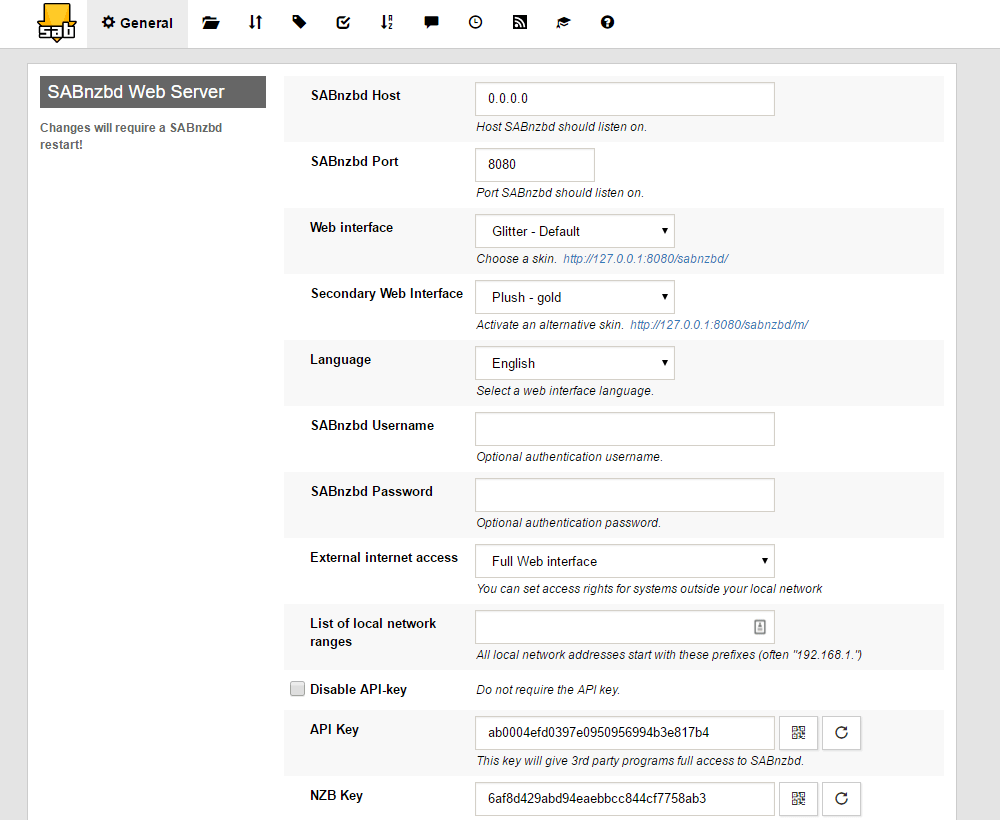
Task: Open the Notifications speech bubble icon
Action: pos(431,23)
